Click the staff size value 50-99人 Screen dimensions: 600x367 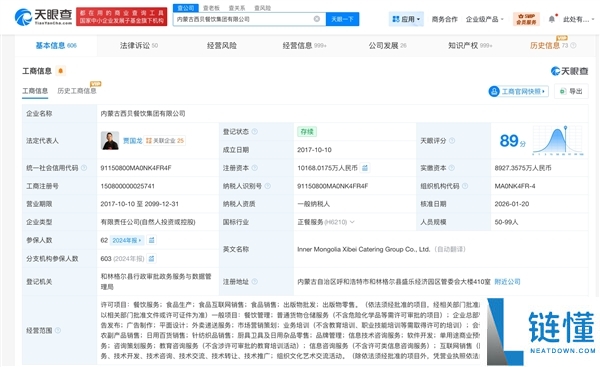click(506, 222)
